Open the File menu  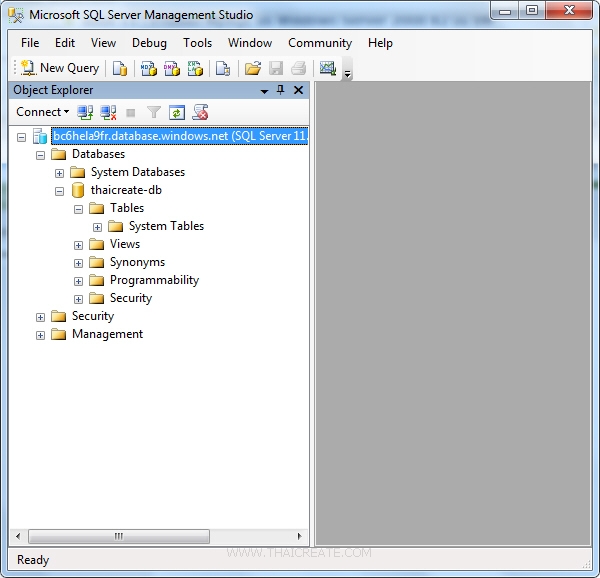tap(30, 43)
